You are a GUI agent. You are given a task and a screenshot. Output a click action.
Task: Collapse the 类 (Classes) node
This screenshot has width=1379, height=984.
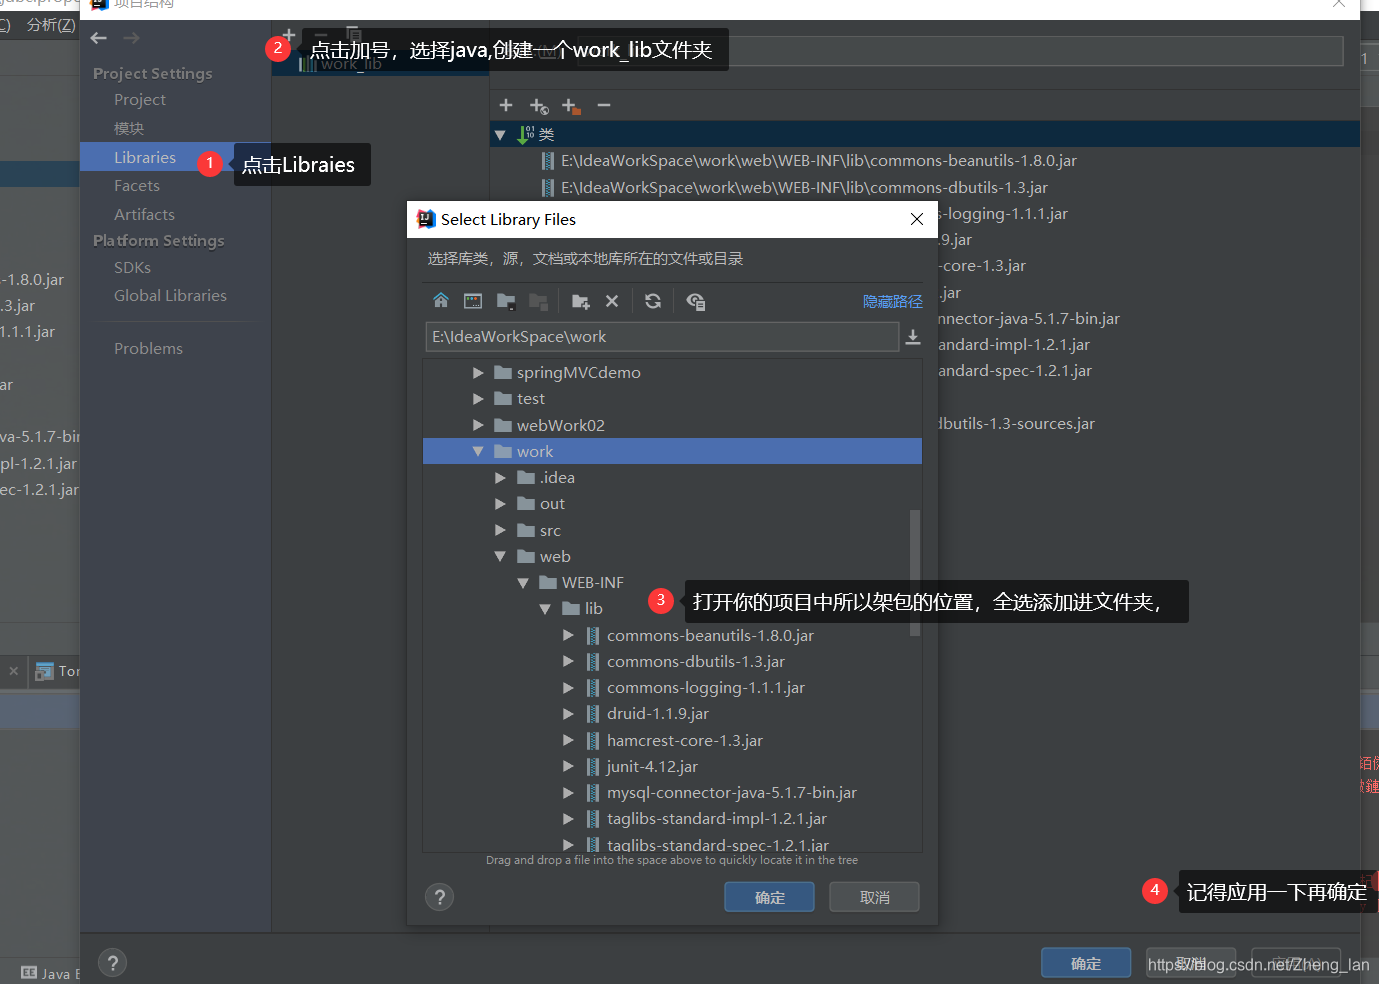coord(500,134)
